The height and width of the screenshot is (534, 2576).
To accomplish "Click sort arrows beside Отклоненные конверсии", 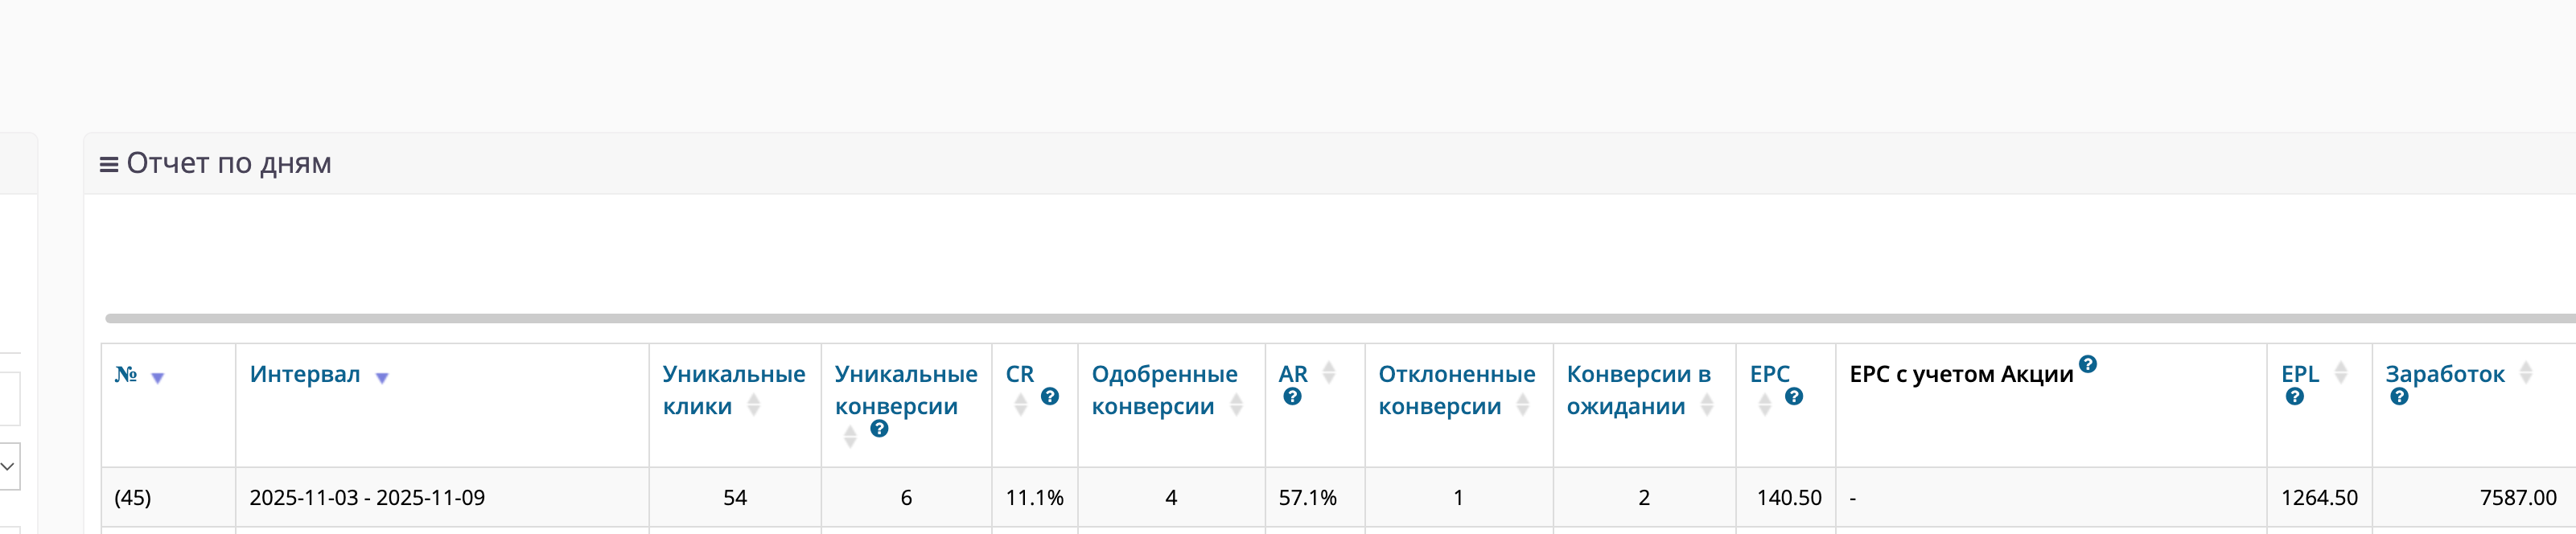I will (x=1522, y=405).
